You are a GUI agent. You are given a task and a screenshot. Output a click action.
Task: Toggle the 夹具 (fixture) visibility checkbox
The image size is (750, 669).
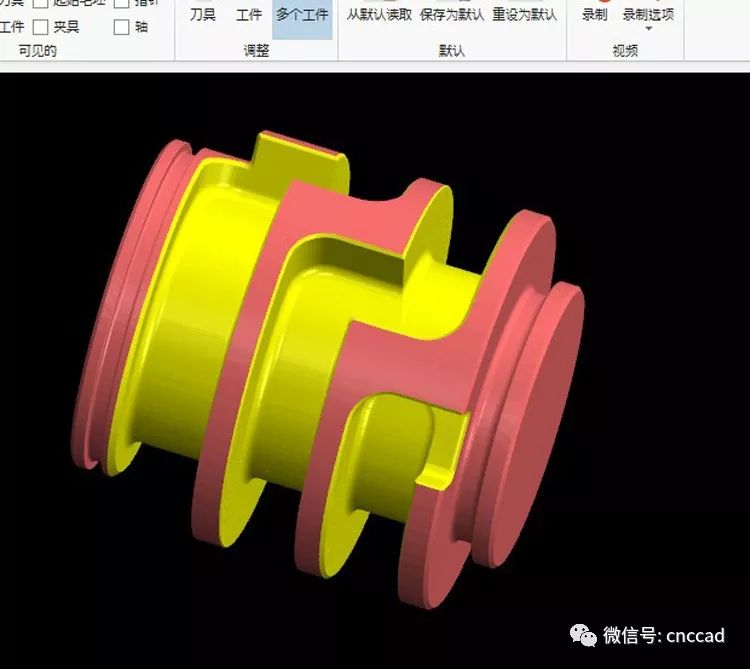pos(40,27)
